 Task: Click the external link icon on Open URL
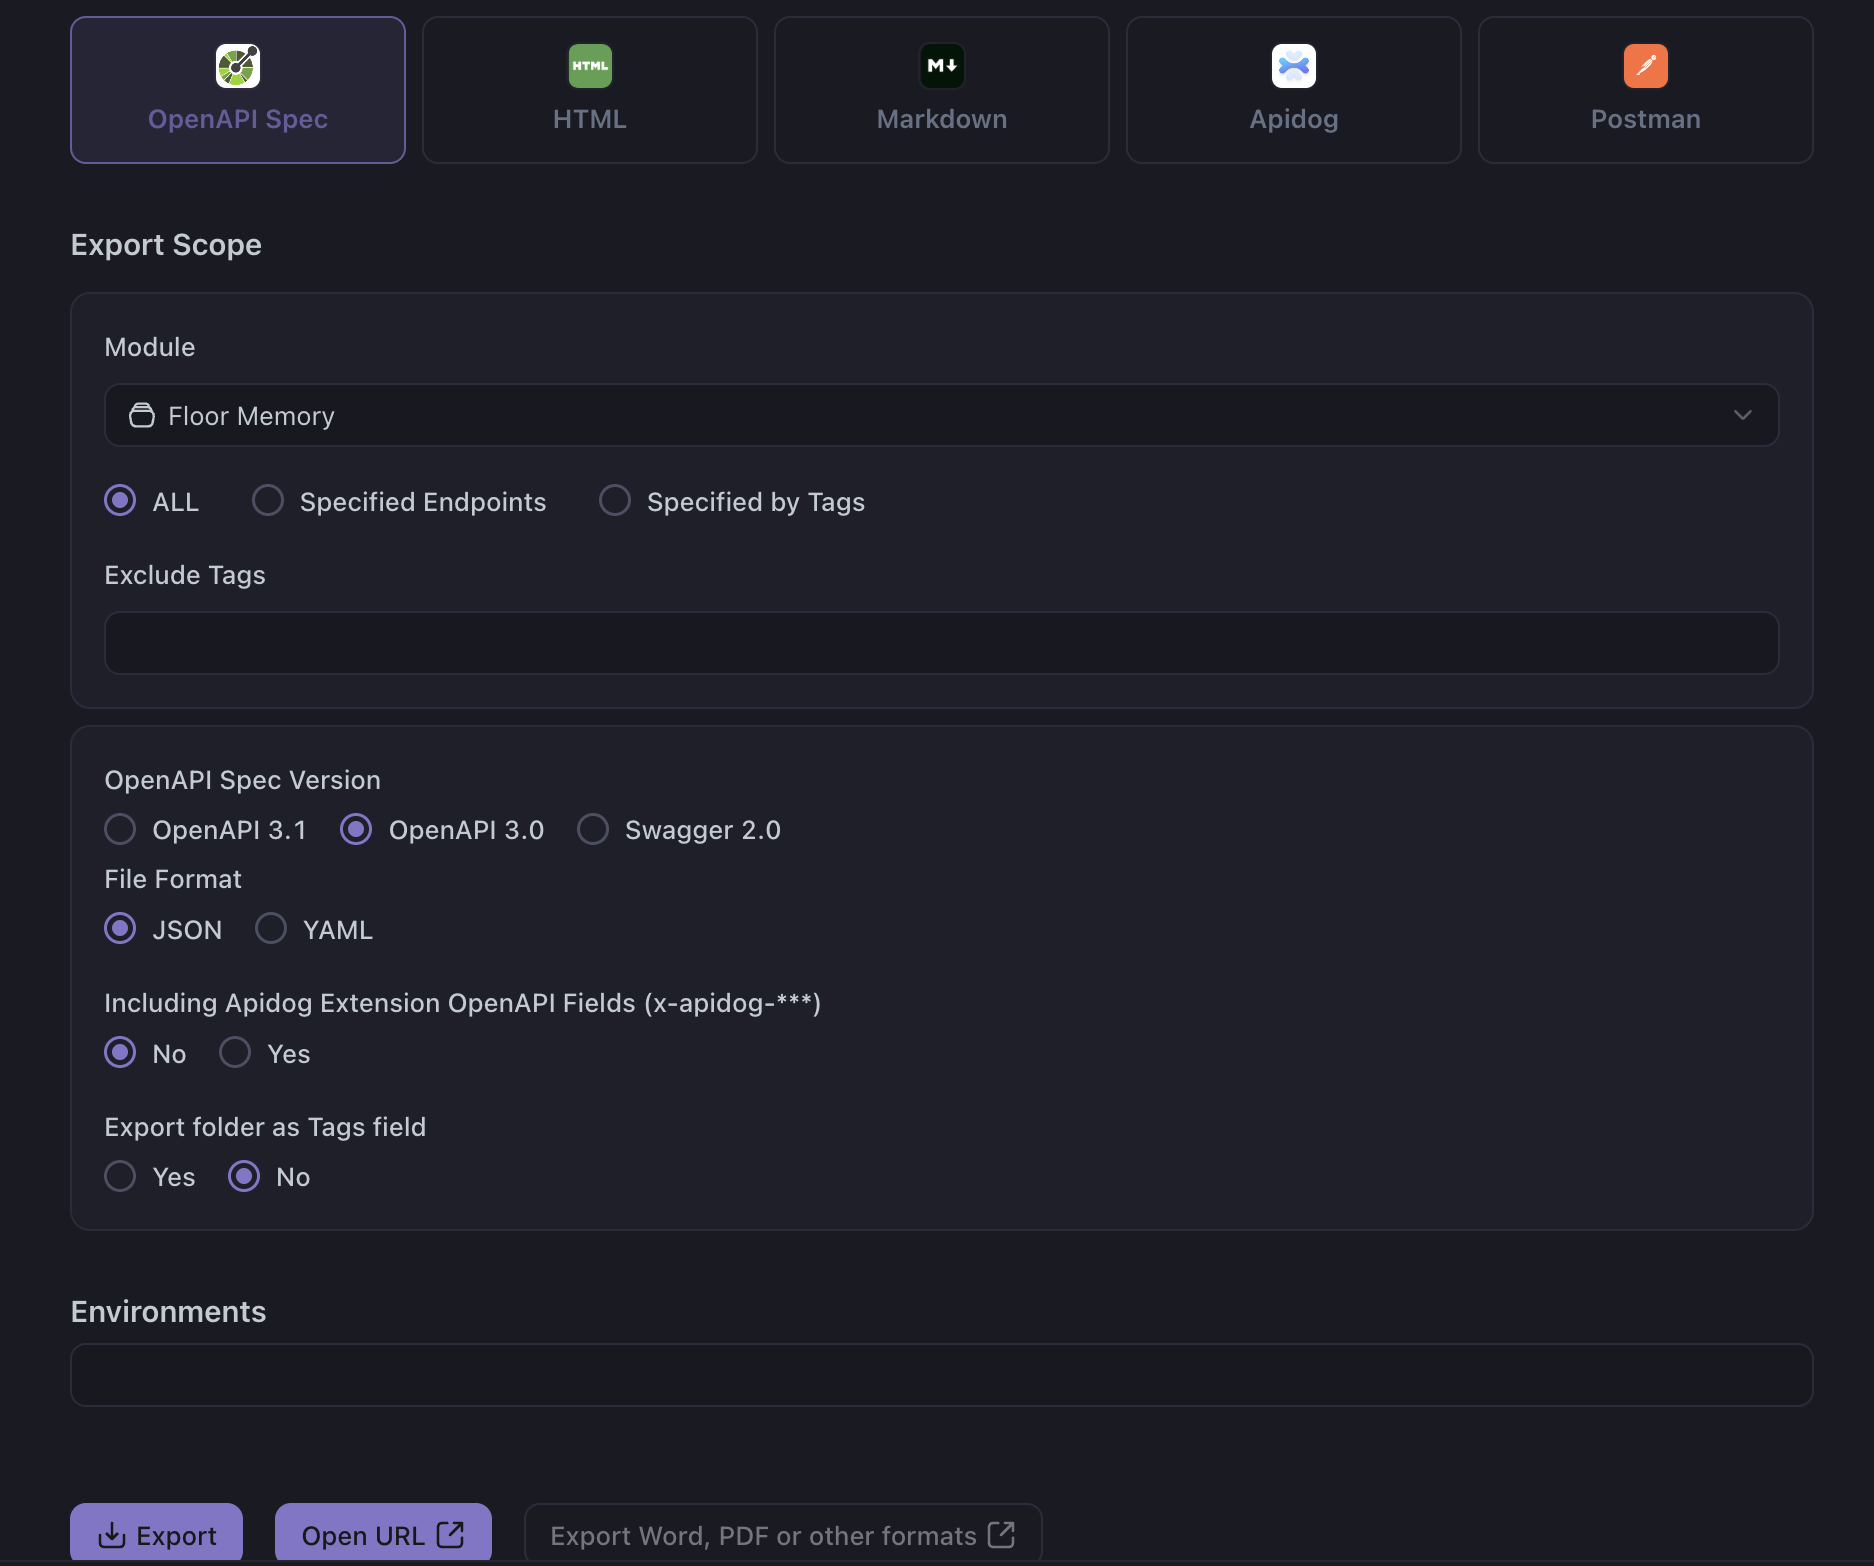[451, 1534]
